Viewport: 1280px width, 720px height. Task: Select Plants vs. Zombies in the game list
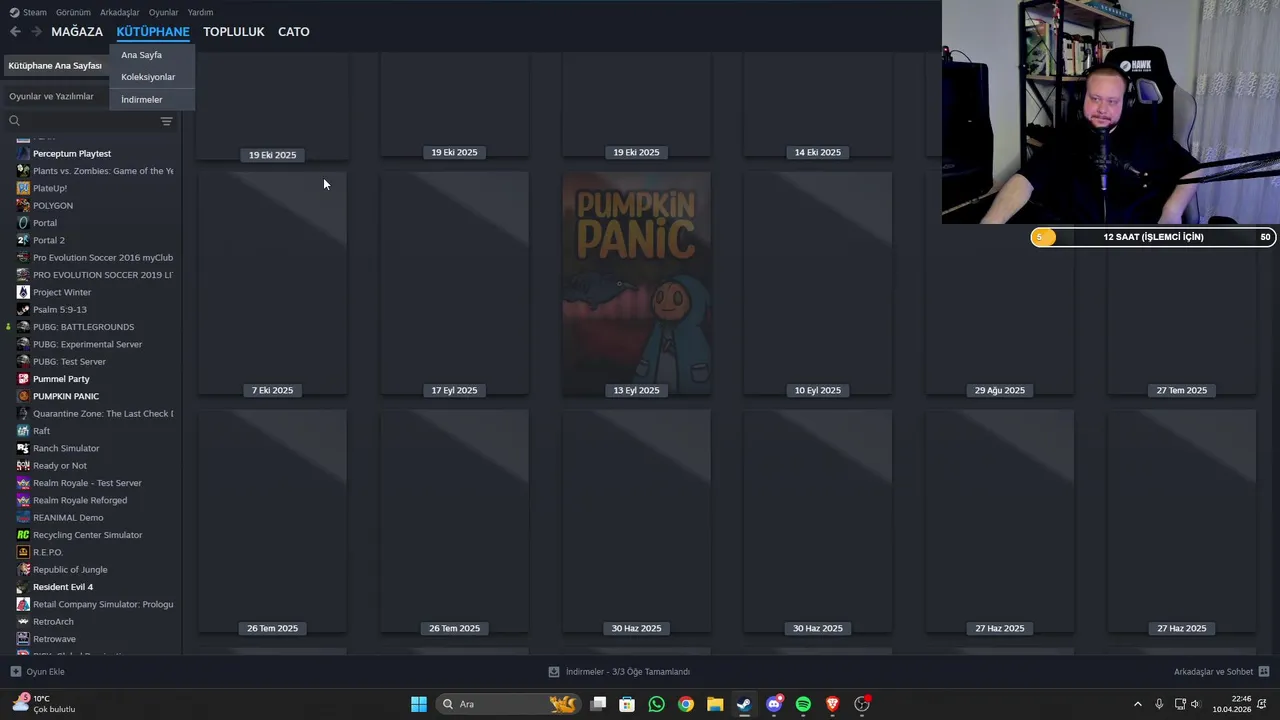pos(102,171)
